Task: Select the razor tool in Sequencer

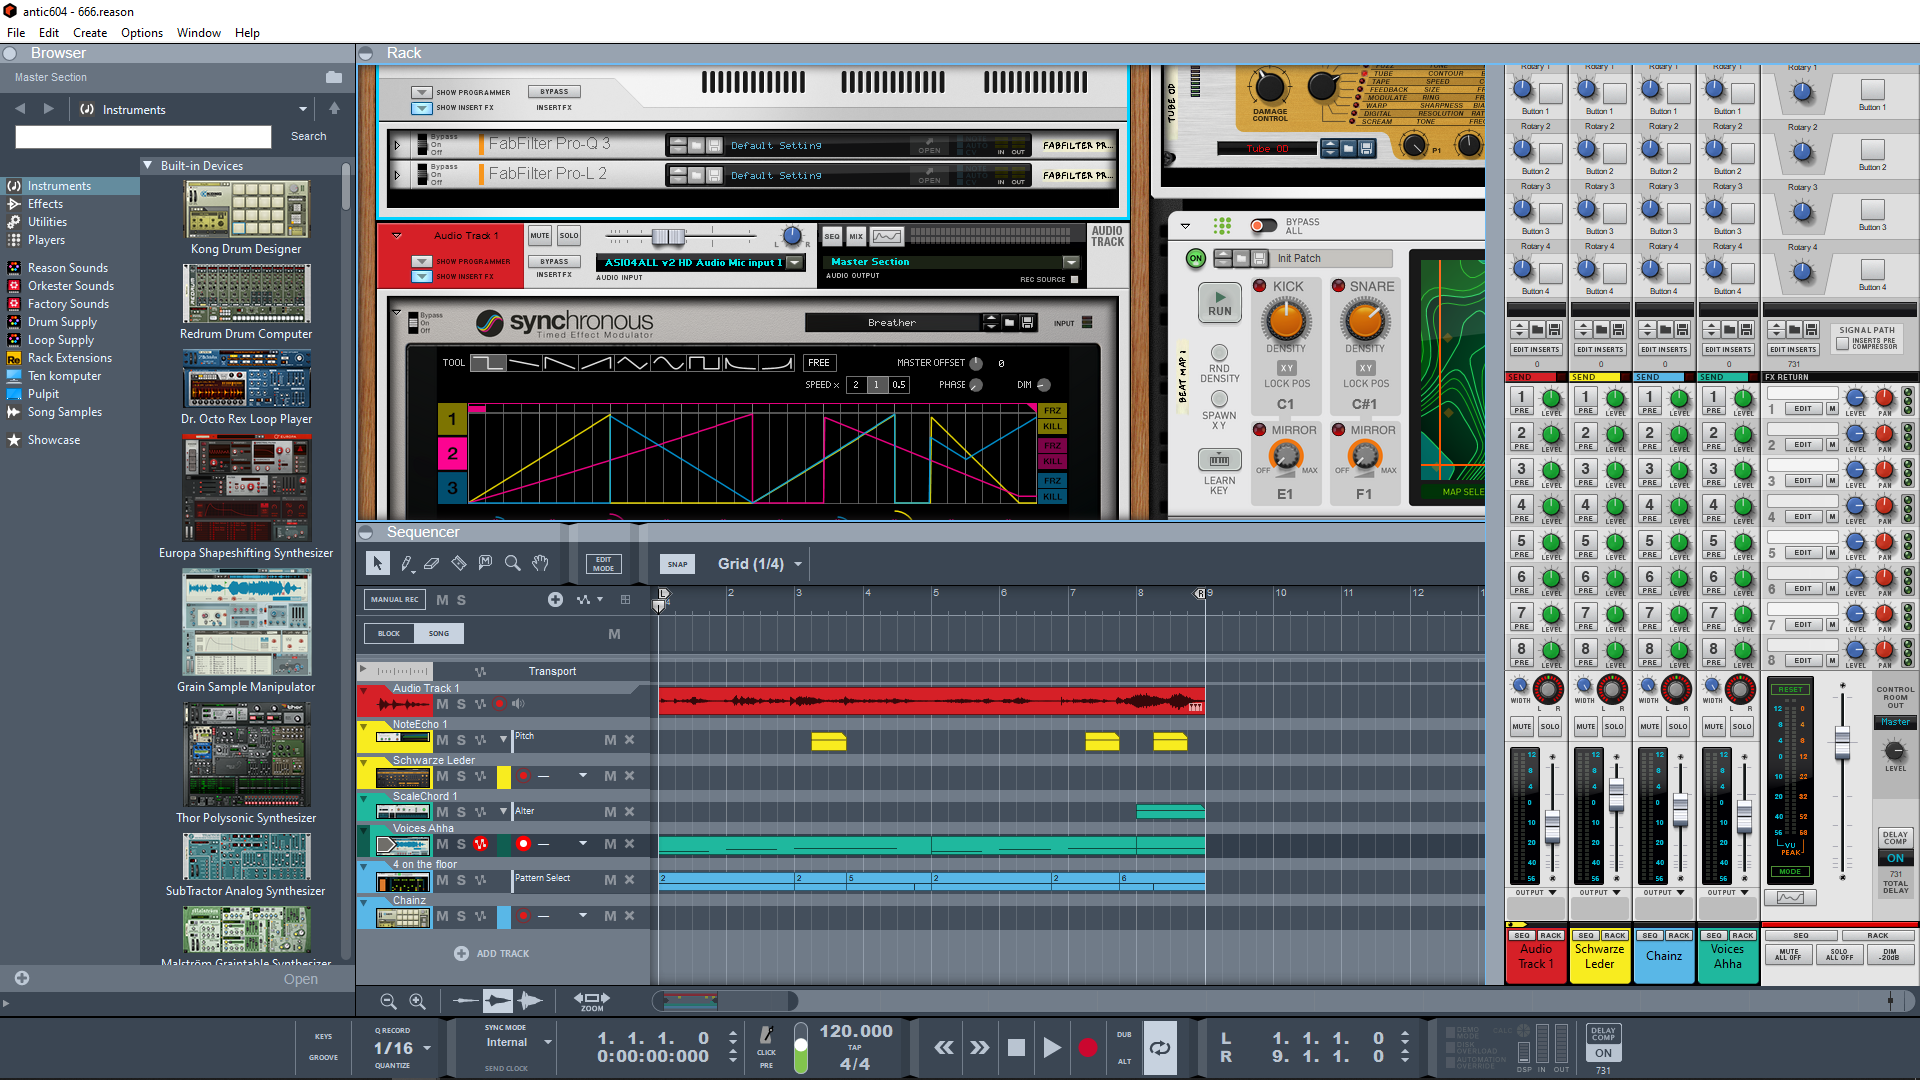Action: (459, 564)
